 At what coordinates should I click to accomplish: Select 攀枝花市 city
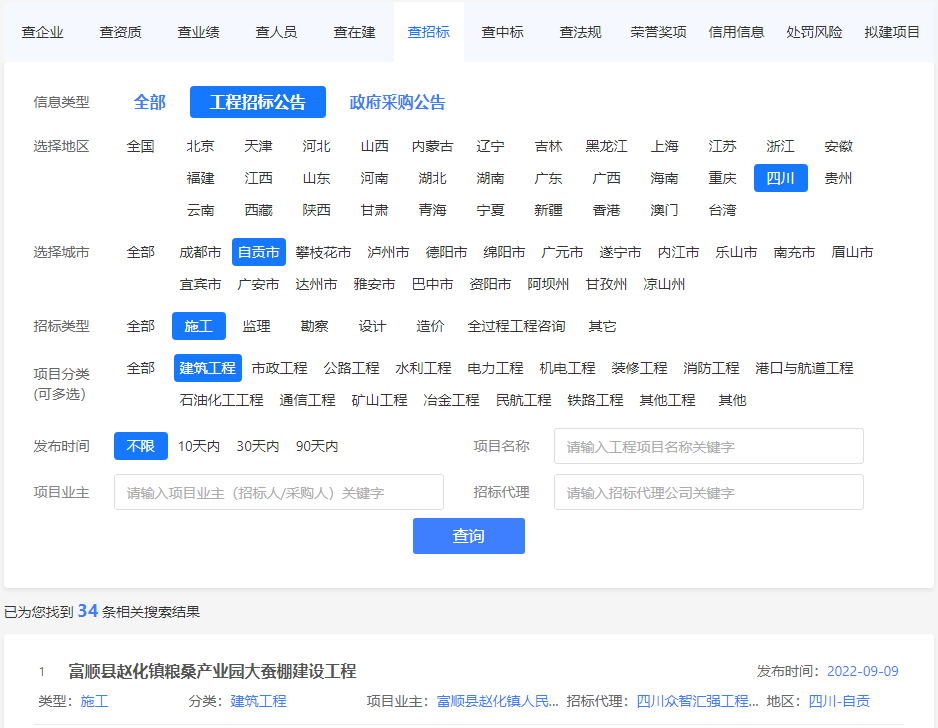[323, 252]
